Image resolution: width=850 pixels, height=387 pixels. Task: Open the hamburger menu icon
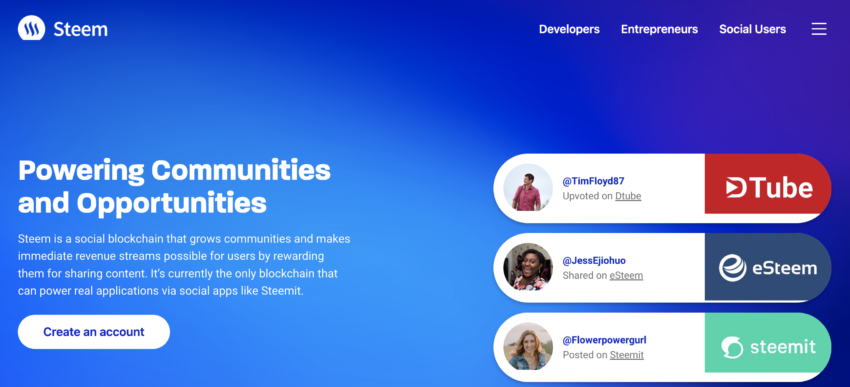click(x=819, y=29)
